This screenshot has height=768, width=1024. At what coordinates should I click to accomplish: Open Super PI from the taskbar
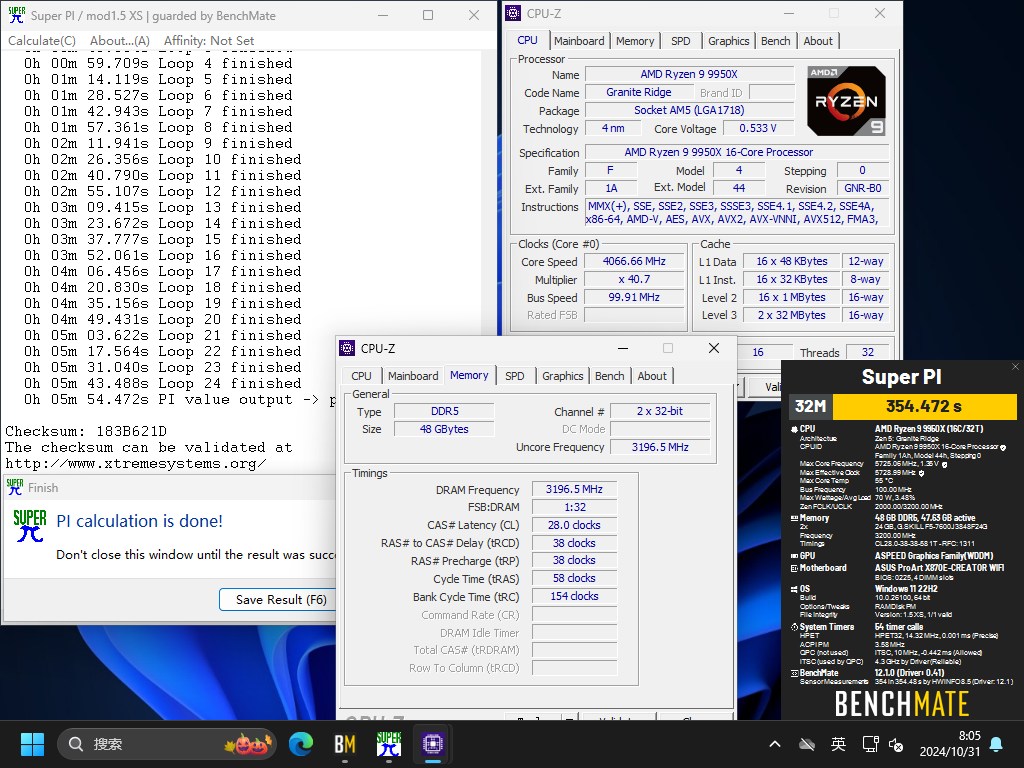tap(389, 744)
